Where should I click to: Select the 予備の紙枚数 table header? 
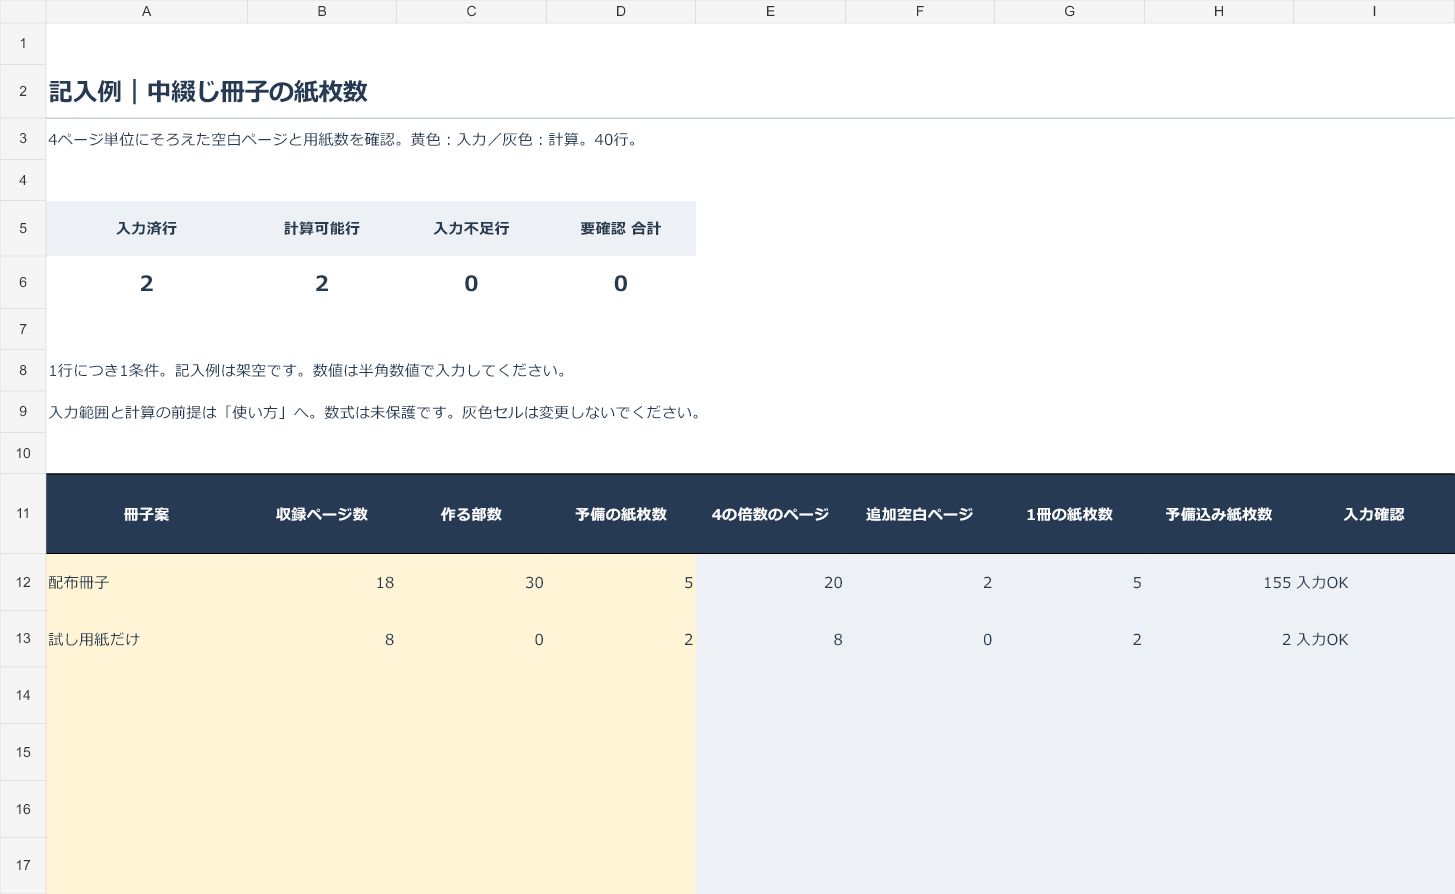click(x=621, y=515)
